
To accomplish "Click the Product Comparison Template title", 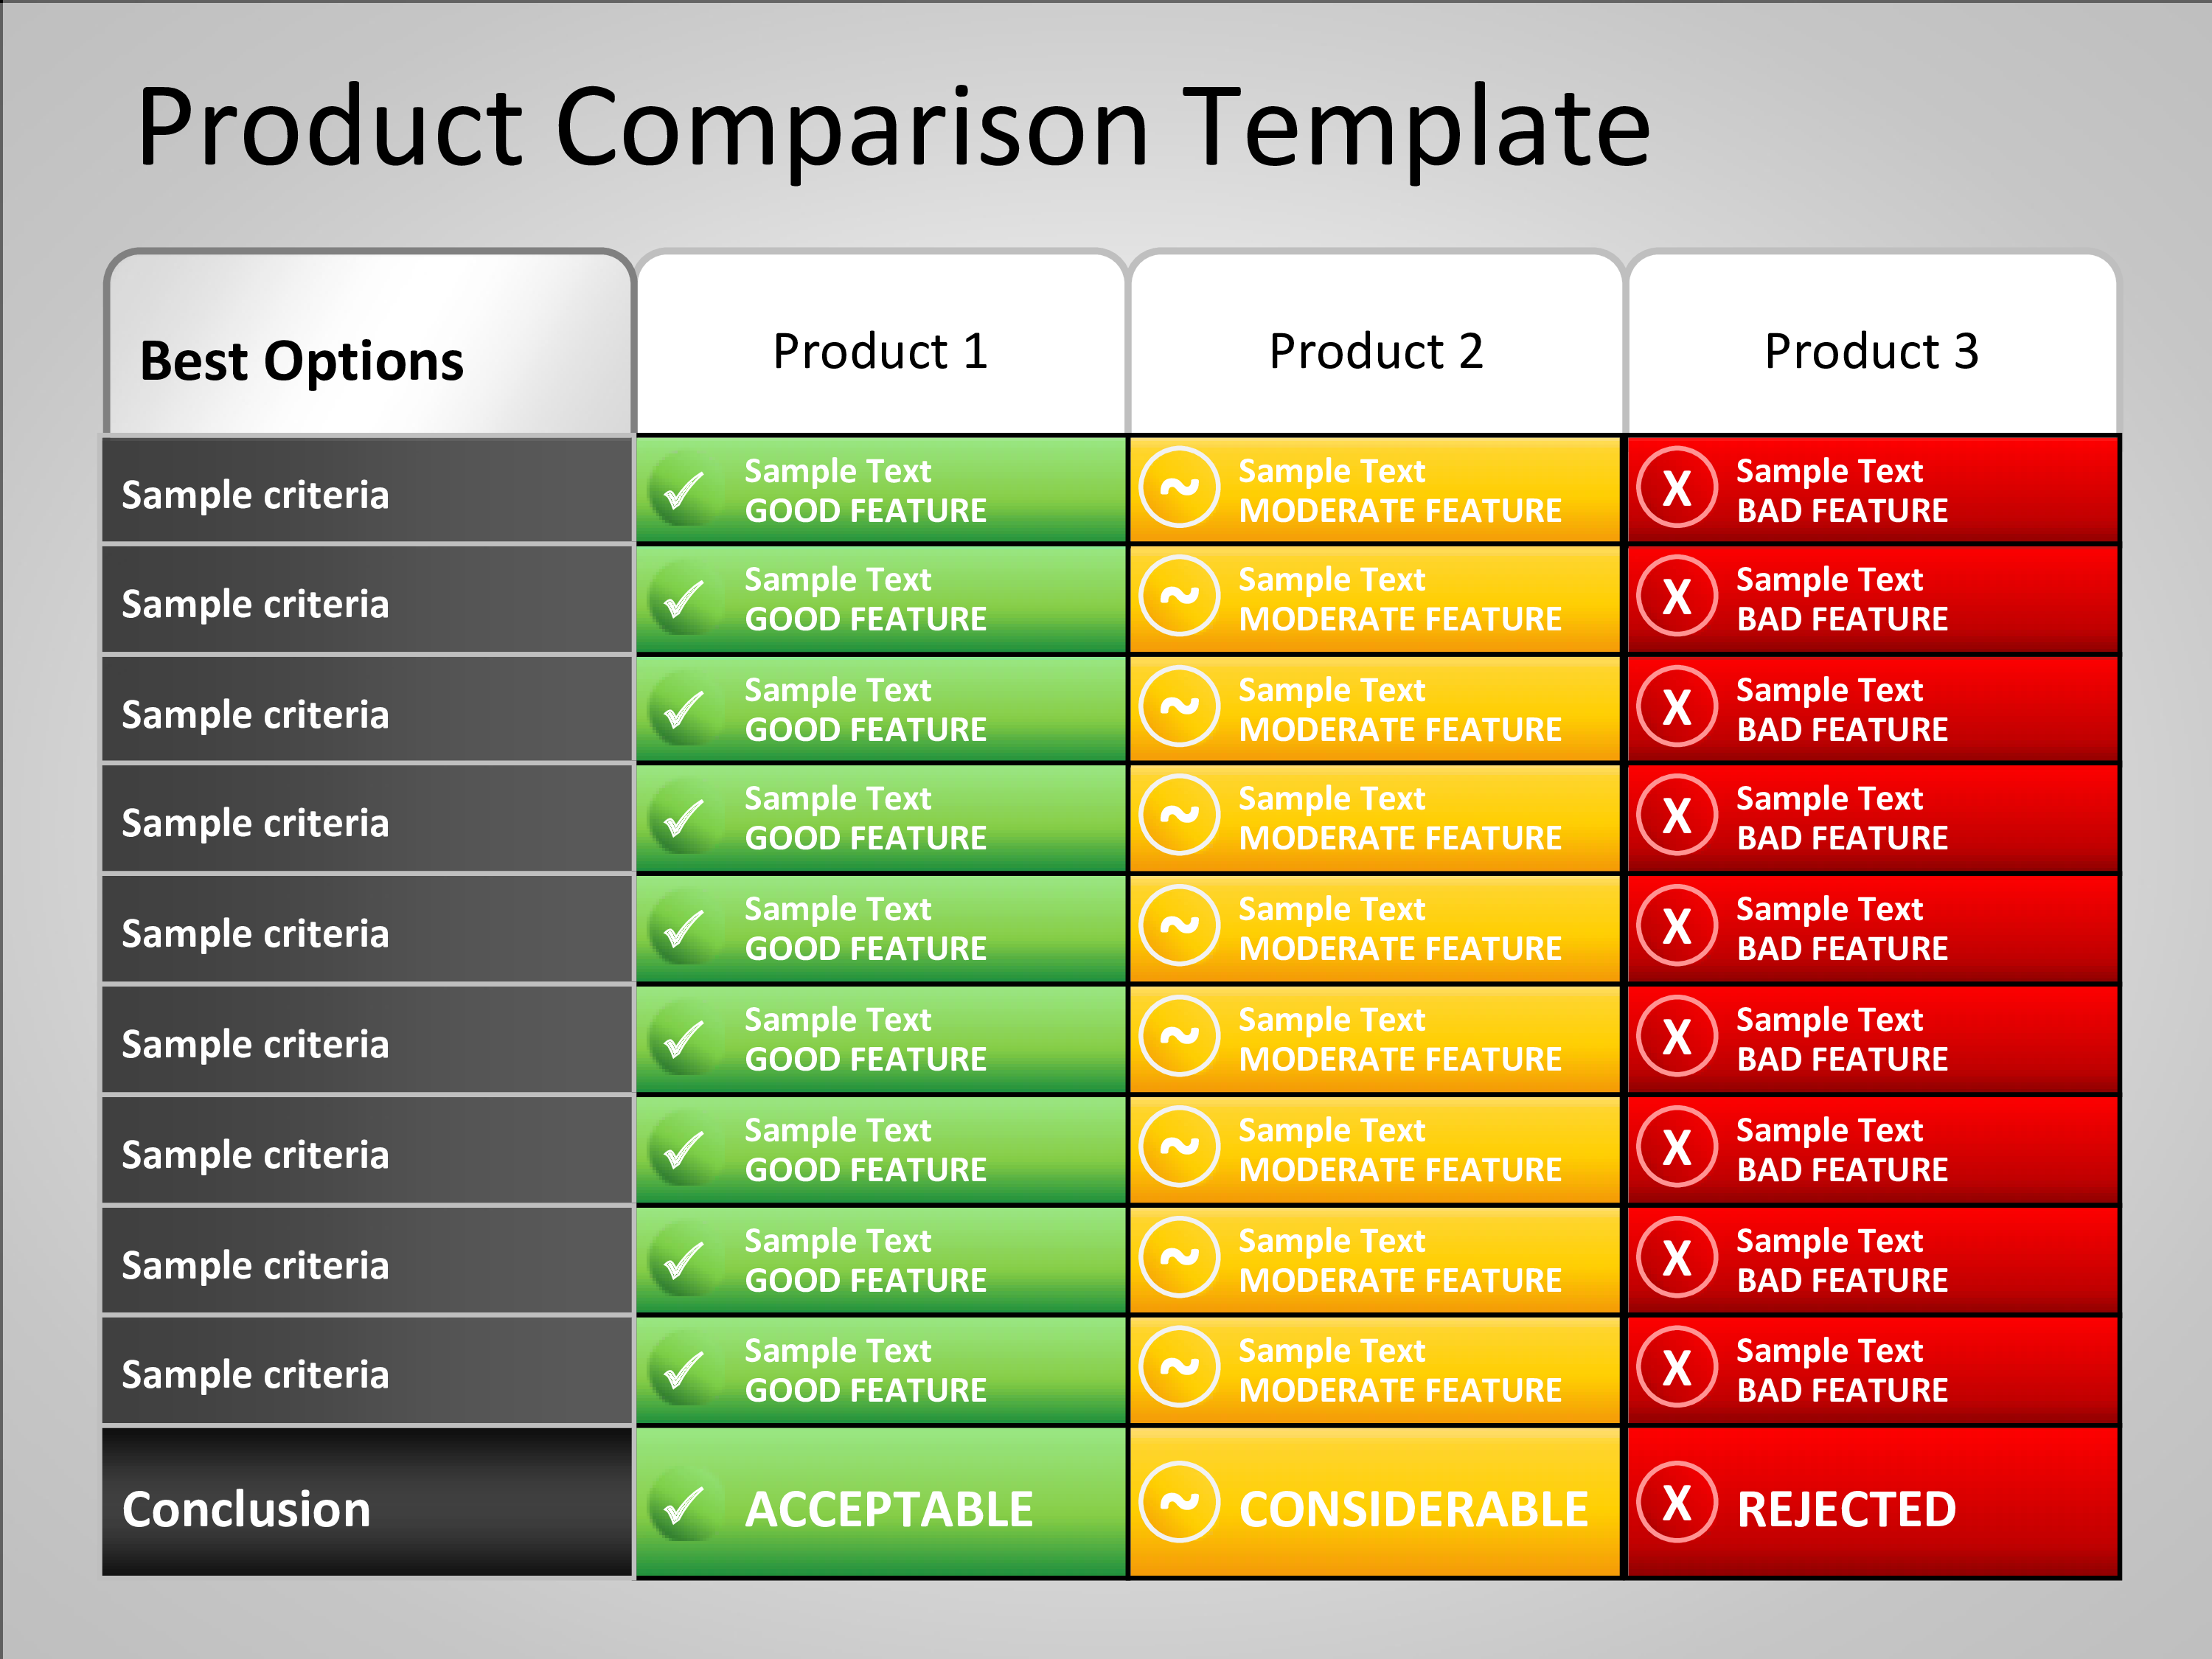I will pos(893,128).
